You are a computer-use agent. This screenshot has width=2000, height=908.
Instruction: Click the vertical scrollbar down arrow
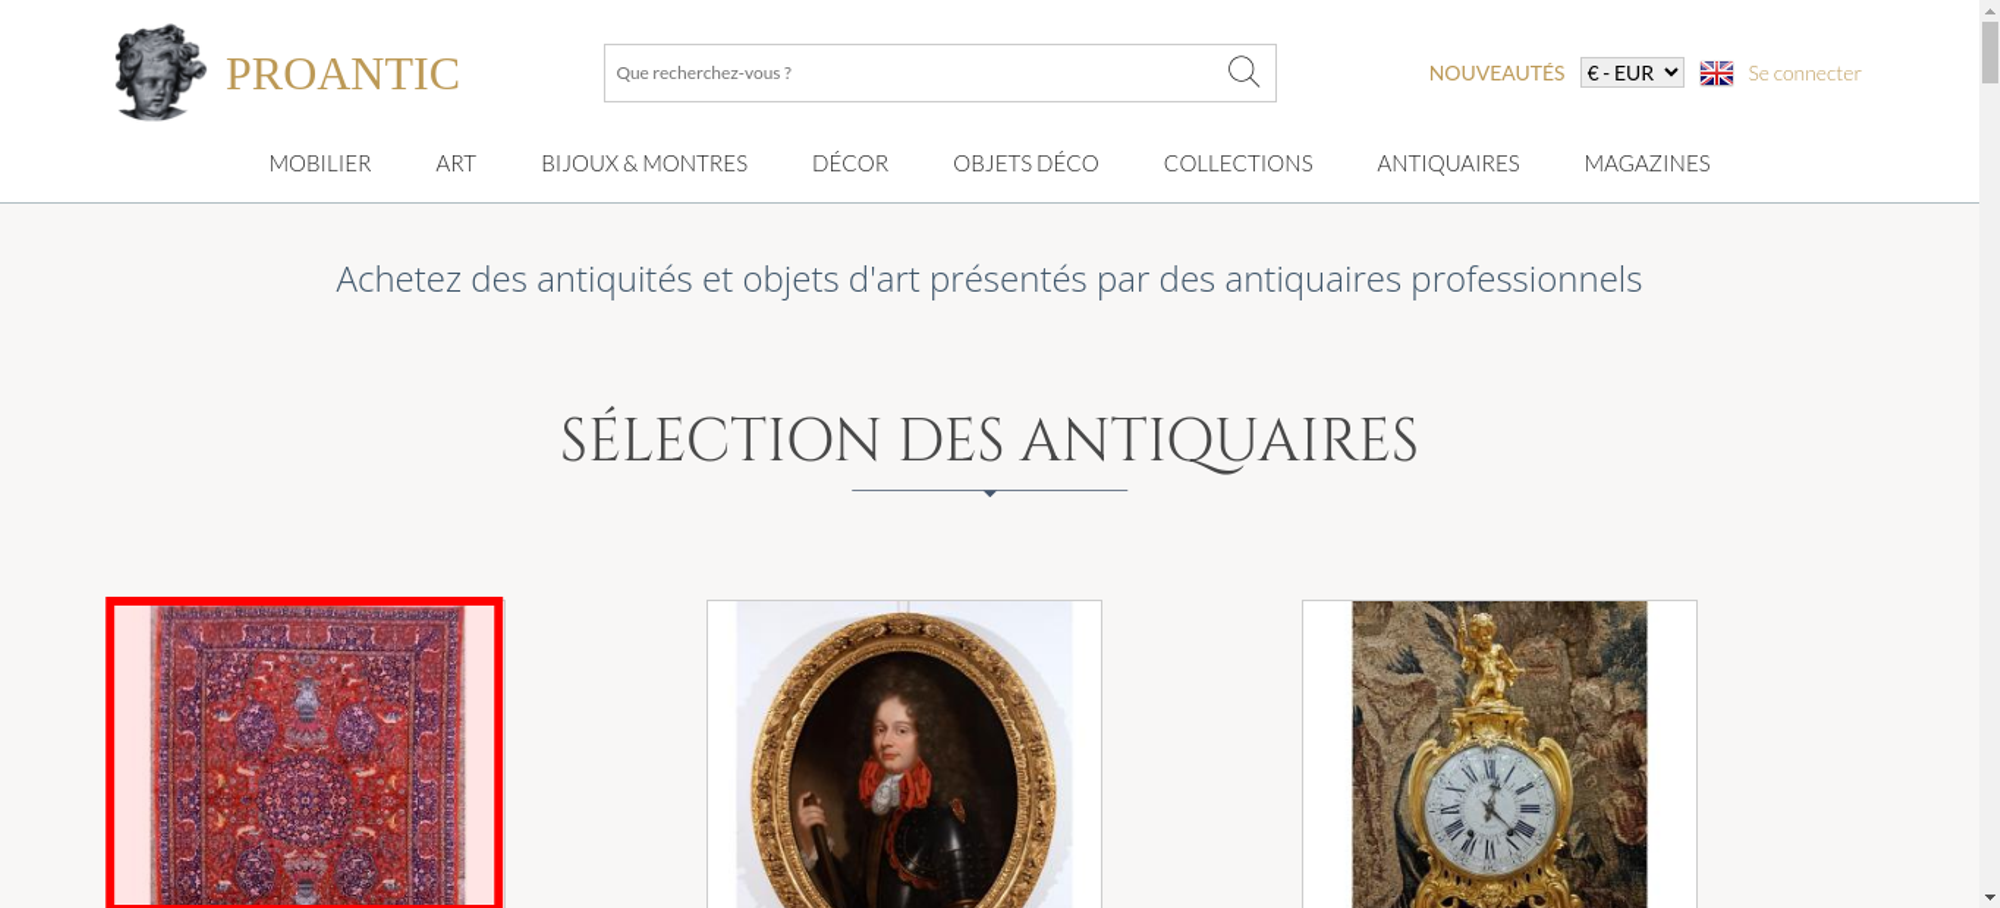coord(1990,898)
